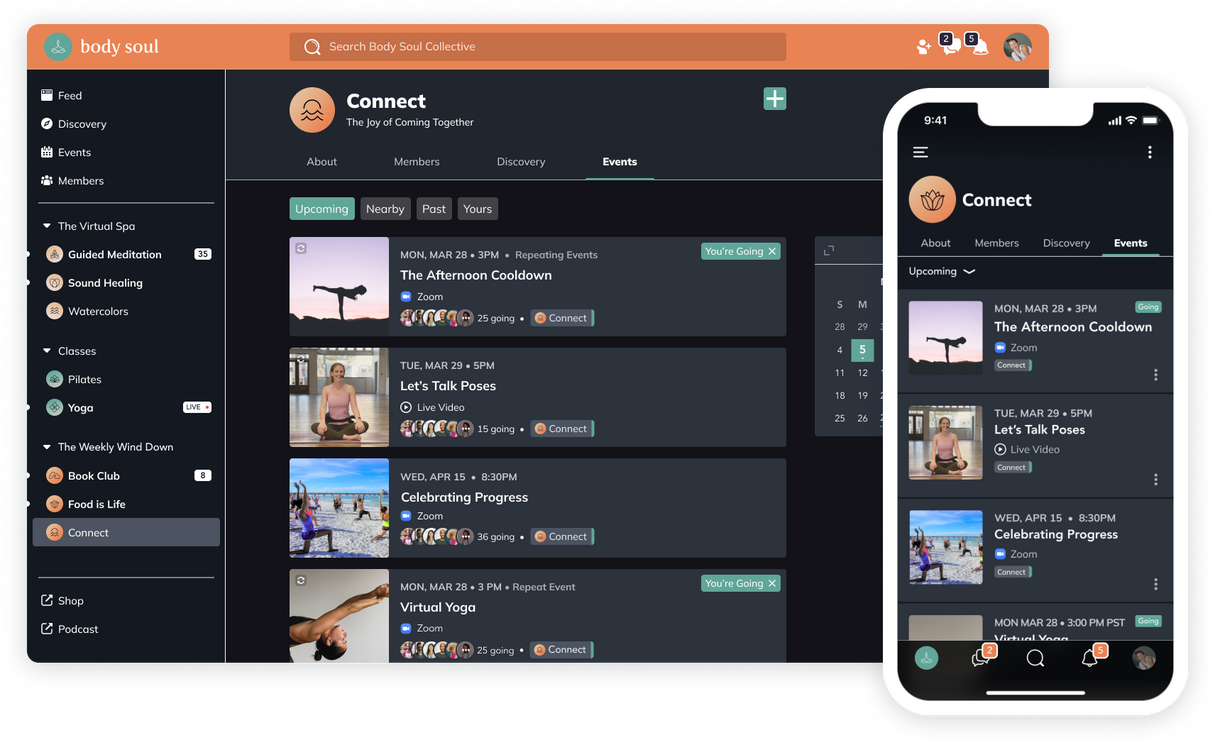Click the Search Body Soul Collective field
The height and width of the screenshot is (745, 1215).
538,47
